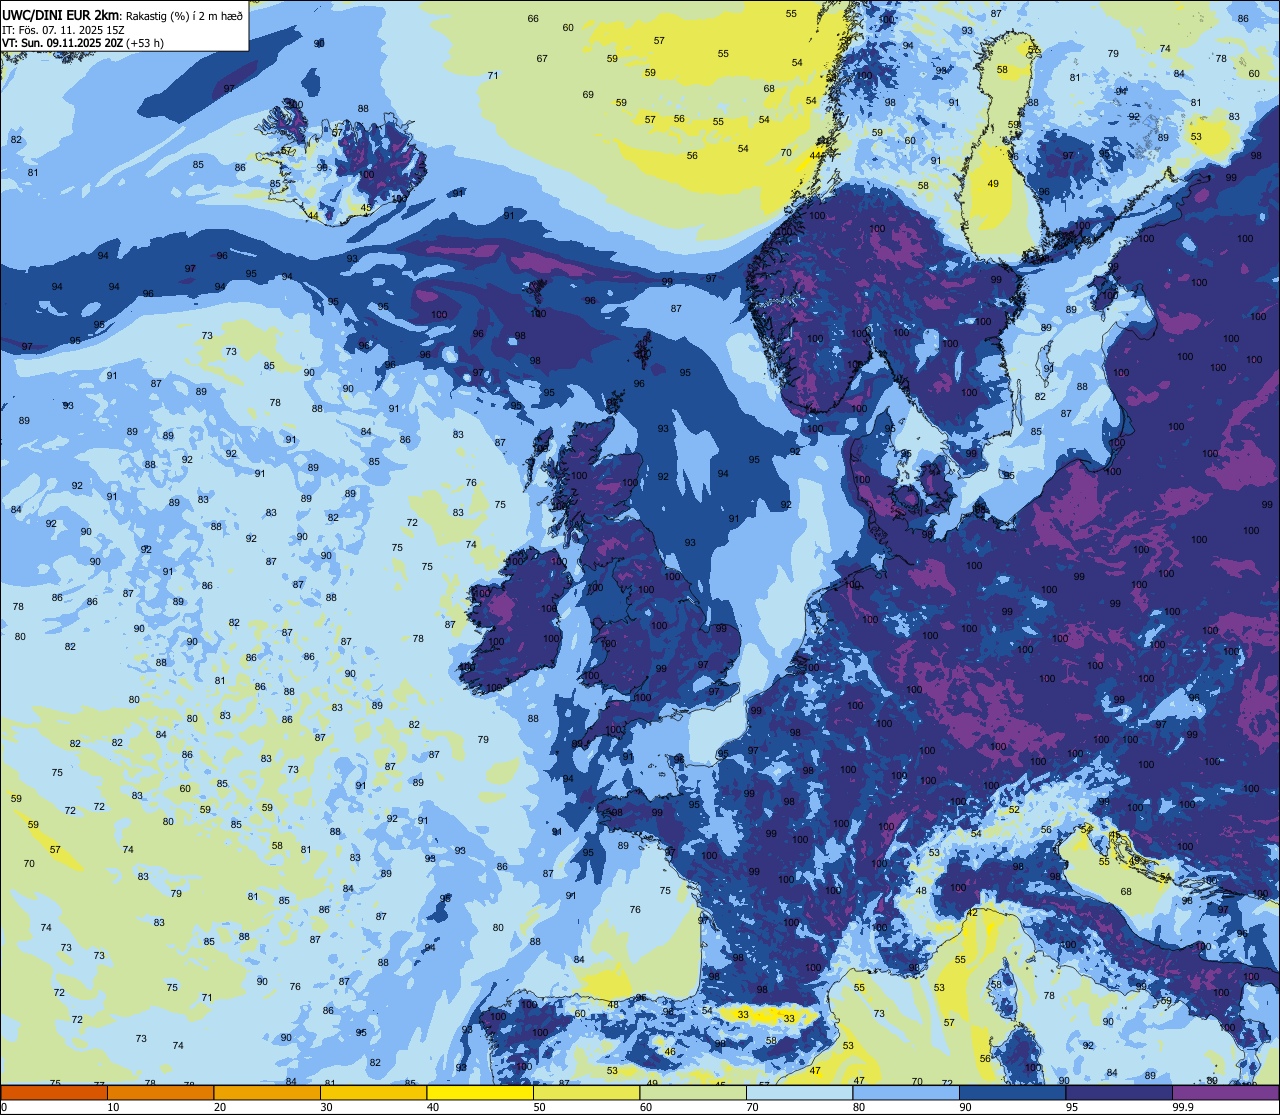Click the legend swatch between 80 and 90
Viewport: 1280px width, 1115px height.
tap(906, 1092)
